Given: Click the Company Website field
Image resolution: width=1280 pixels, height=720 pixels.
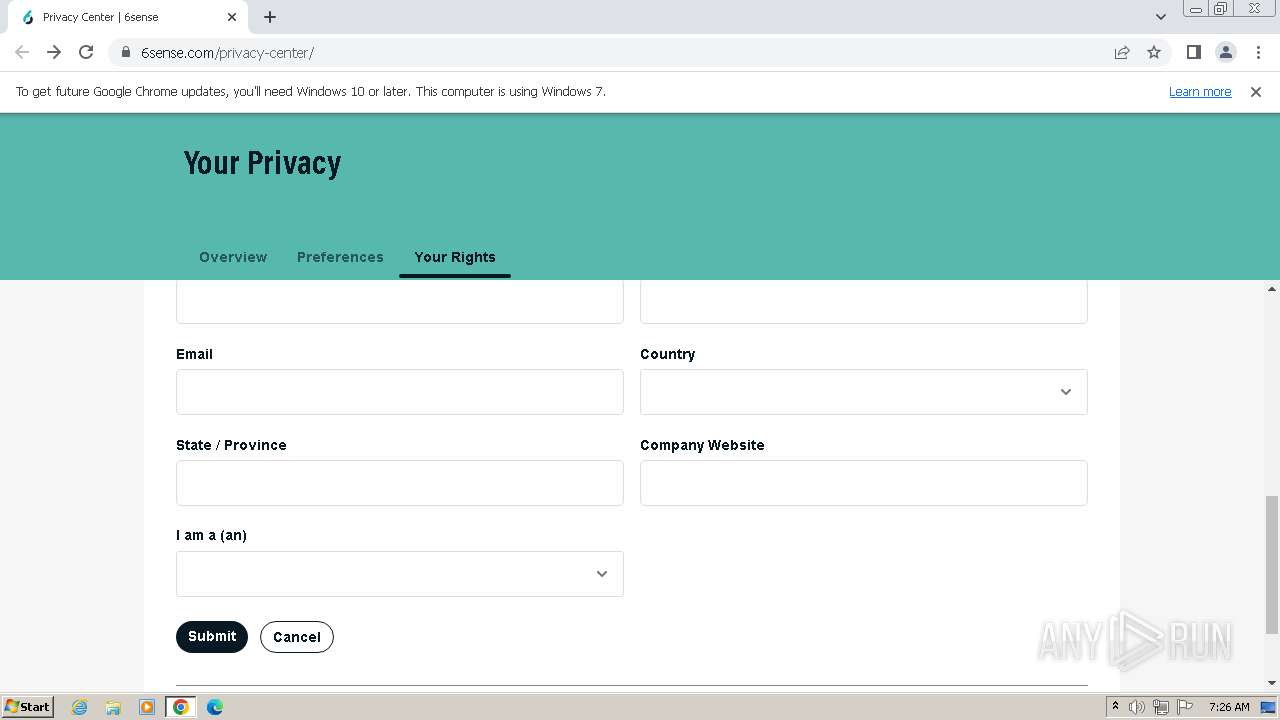Looking at the screenshot, I should pos(864,483).
